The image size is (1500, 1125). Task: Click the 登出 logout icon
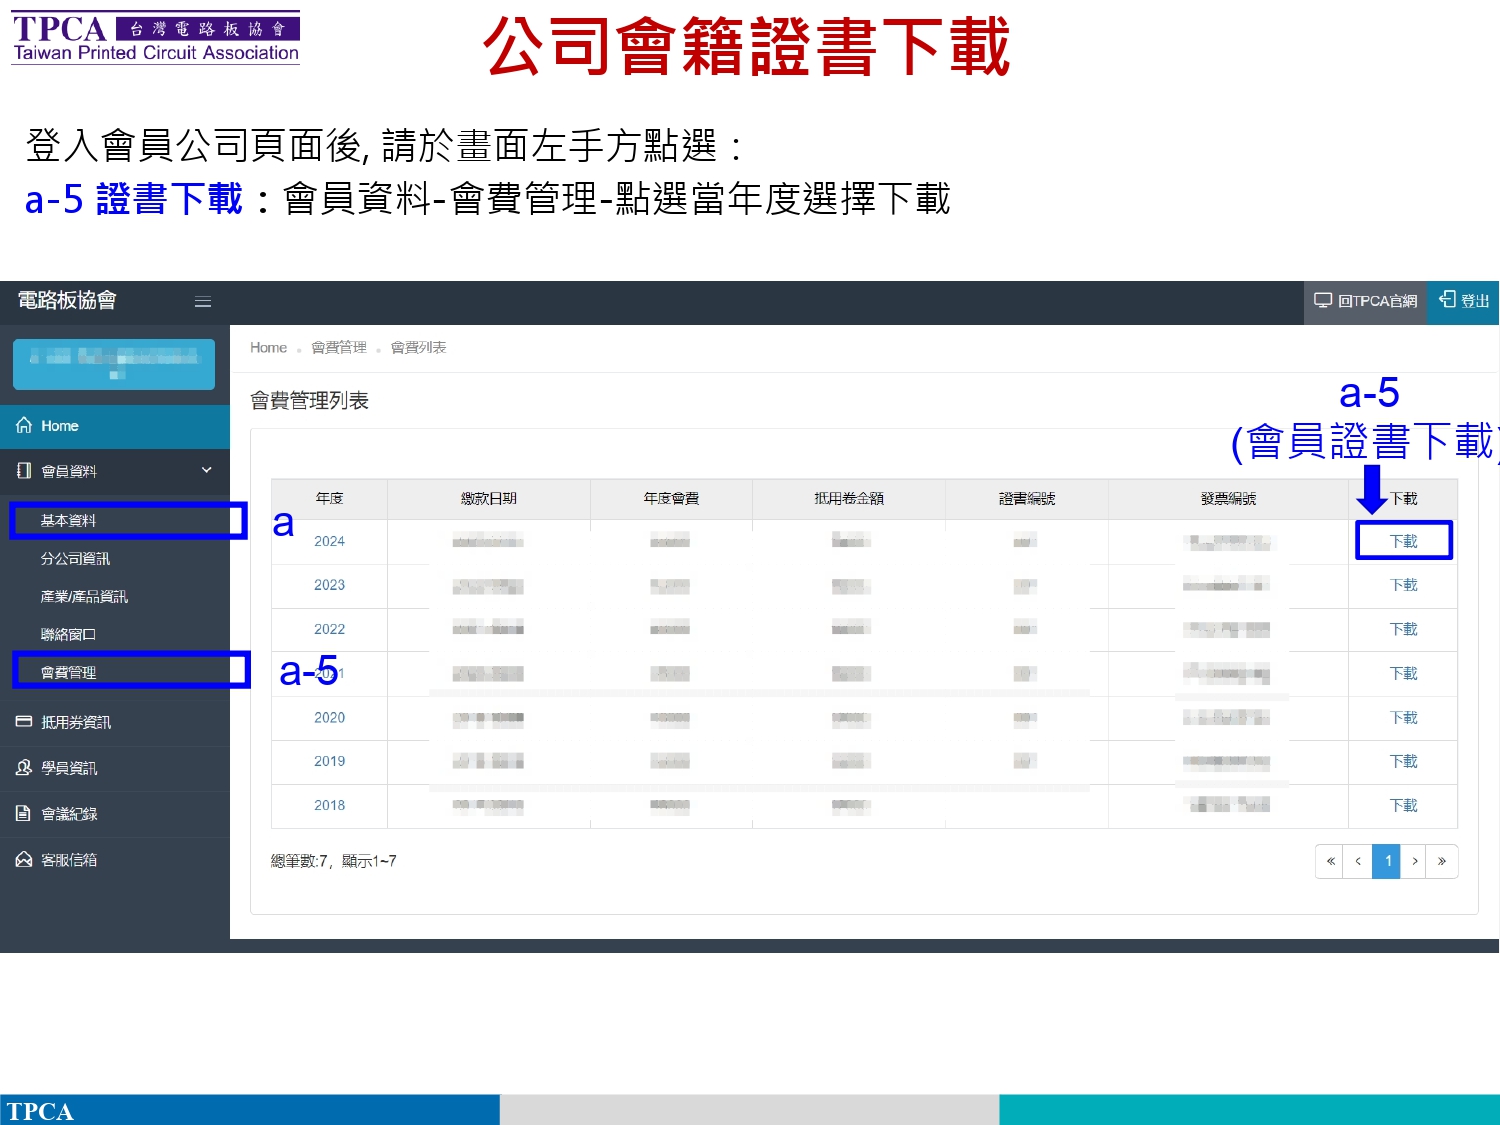pos(1447,300)
